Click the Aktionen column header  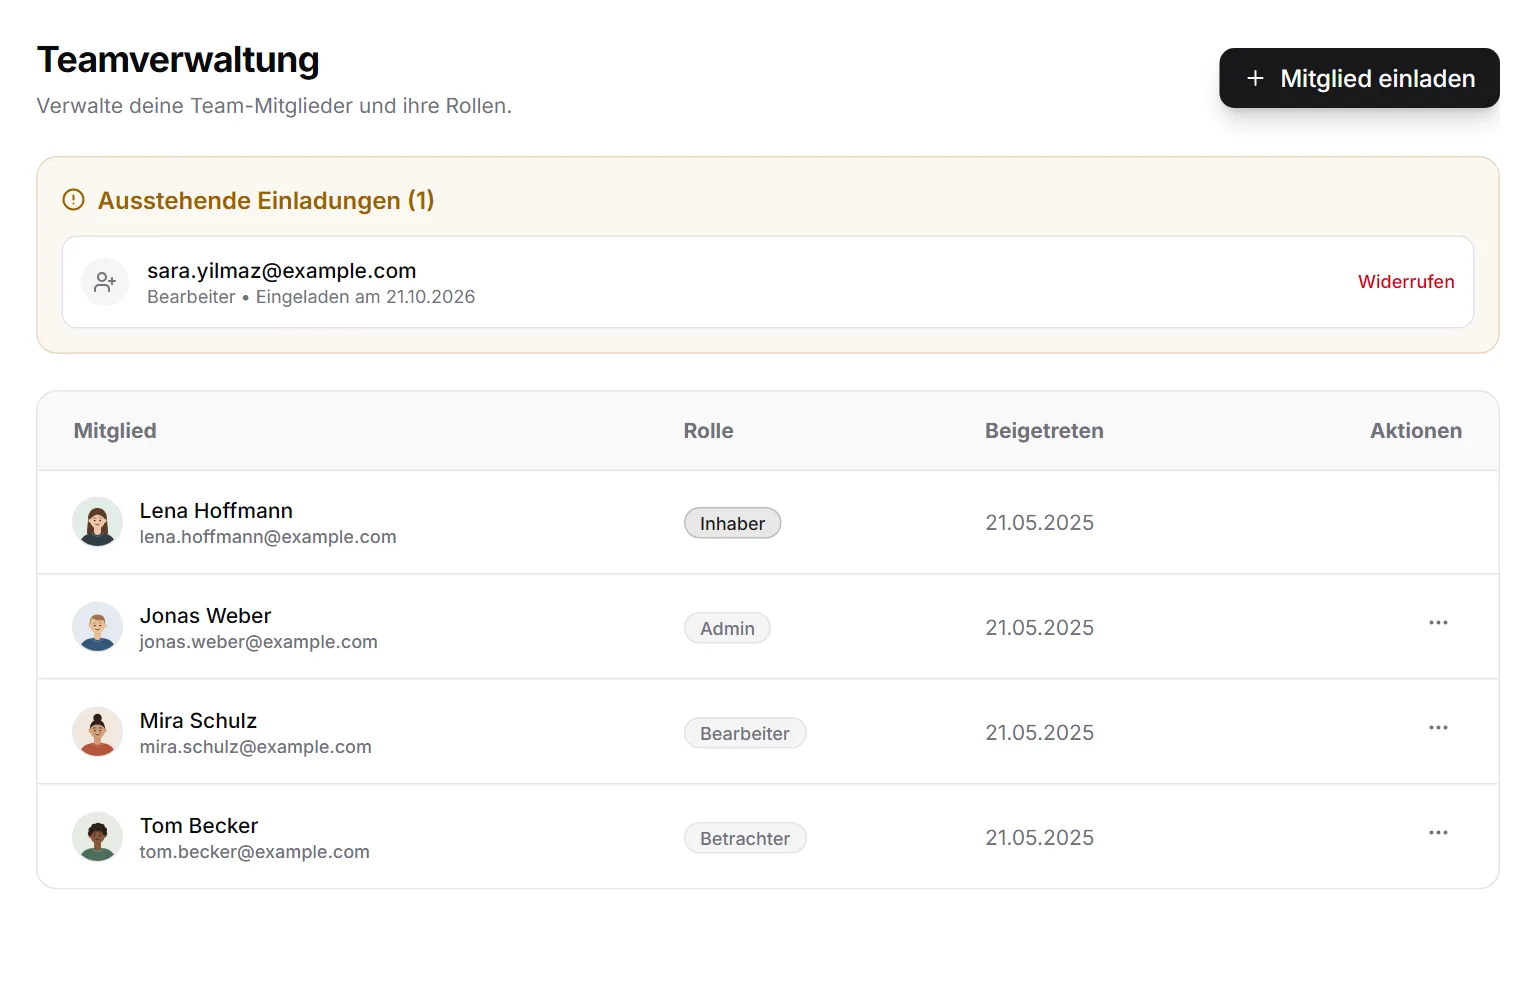point(1416,431)
